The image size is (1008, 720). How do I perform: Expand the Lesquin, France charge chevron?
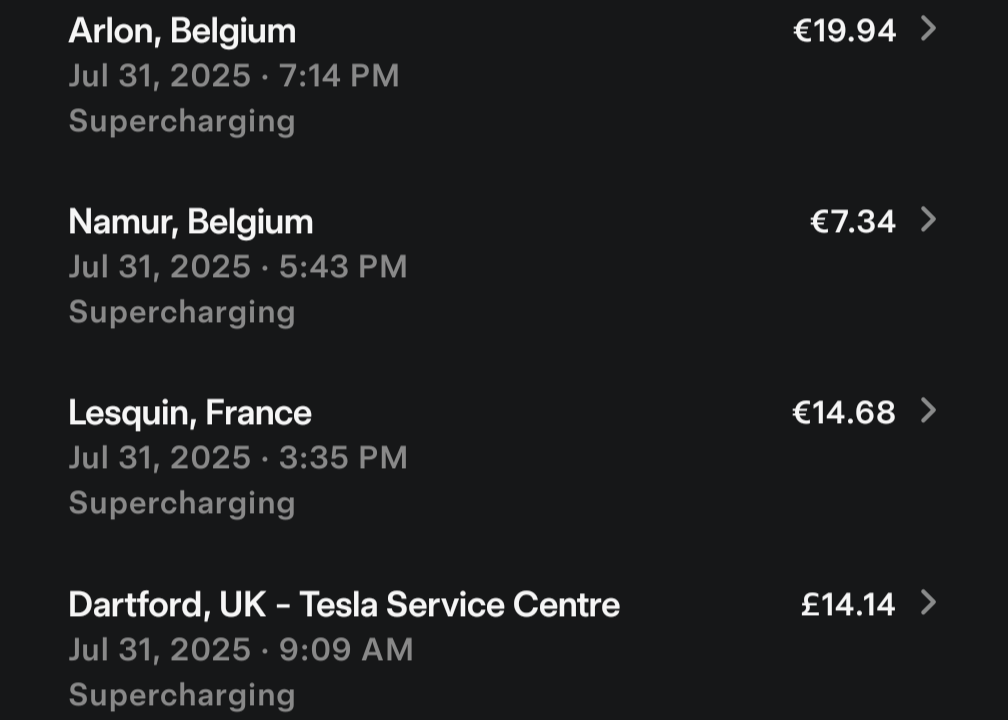coord(928,411)
